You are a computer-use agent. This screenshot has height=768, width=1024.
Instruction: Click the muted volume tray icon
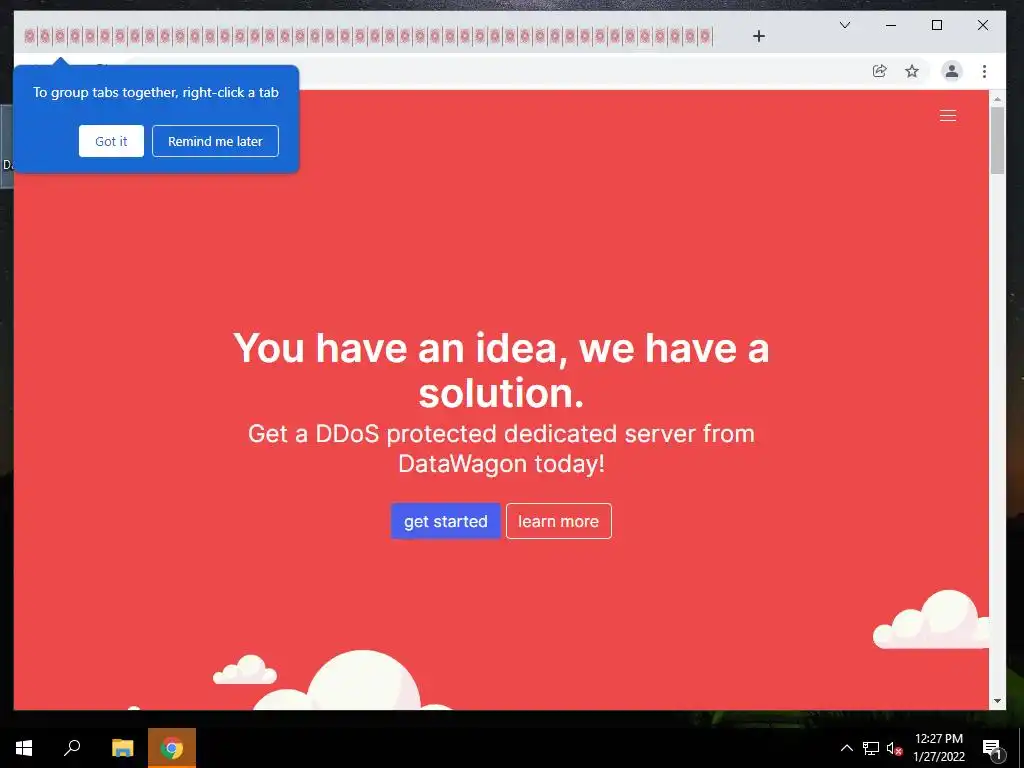894,748
